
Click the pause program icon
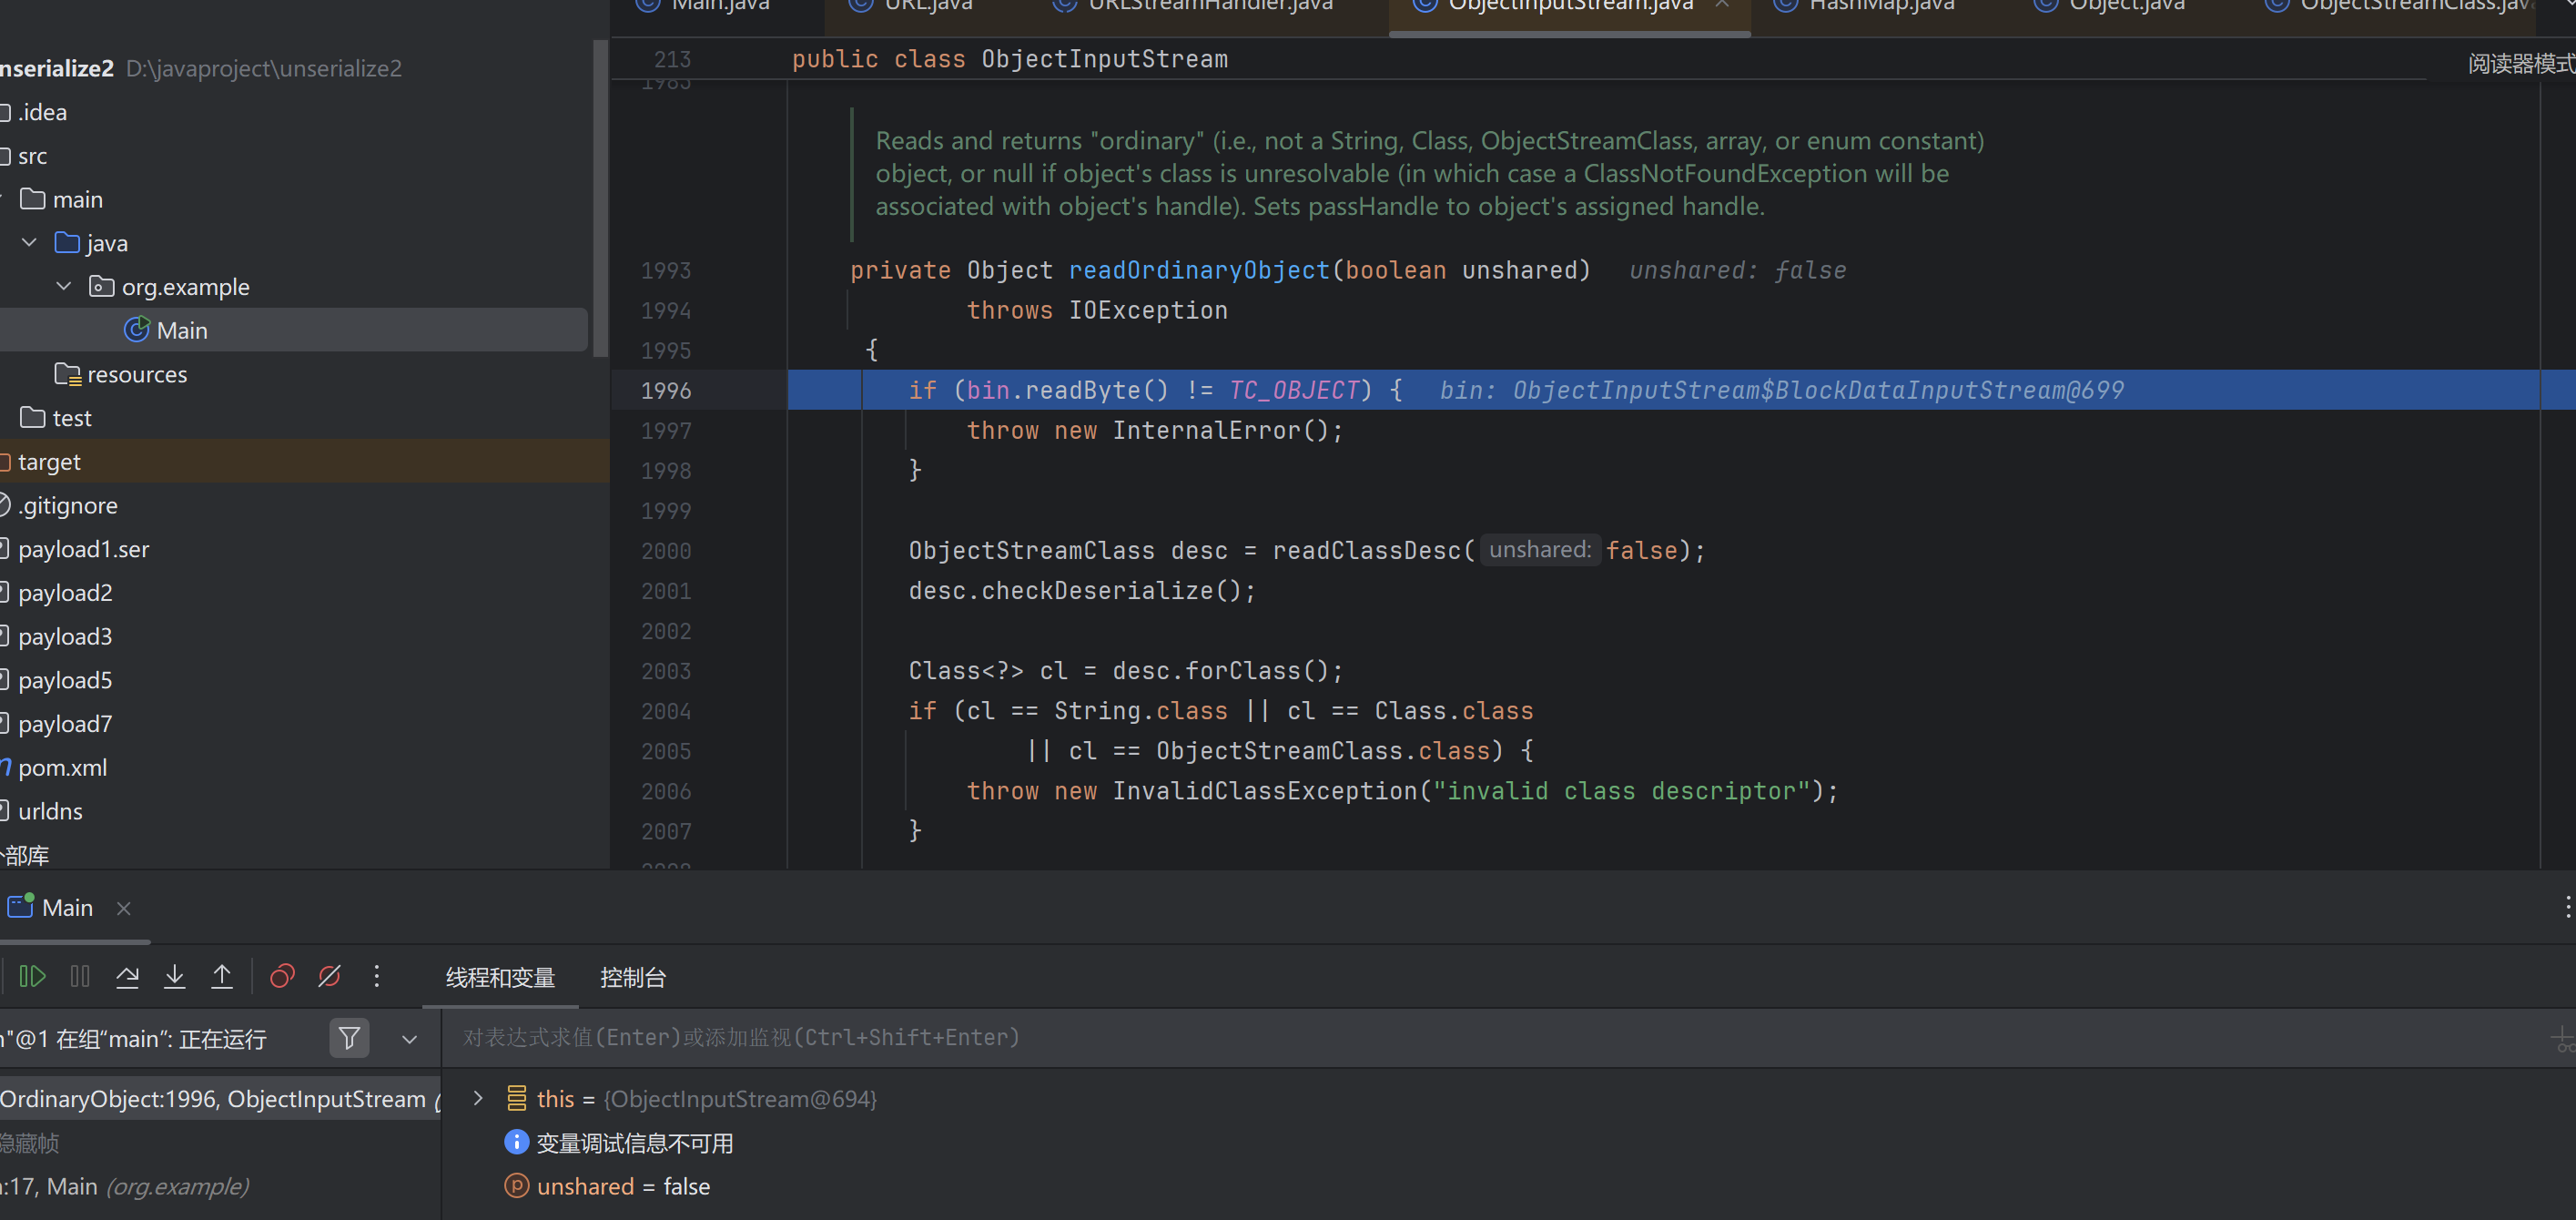[x=80, y=976]
